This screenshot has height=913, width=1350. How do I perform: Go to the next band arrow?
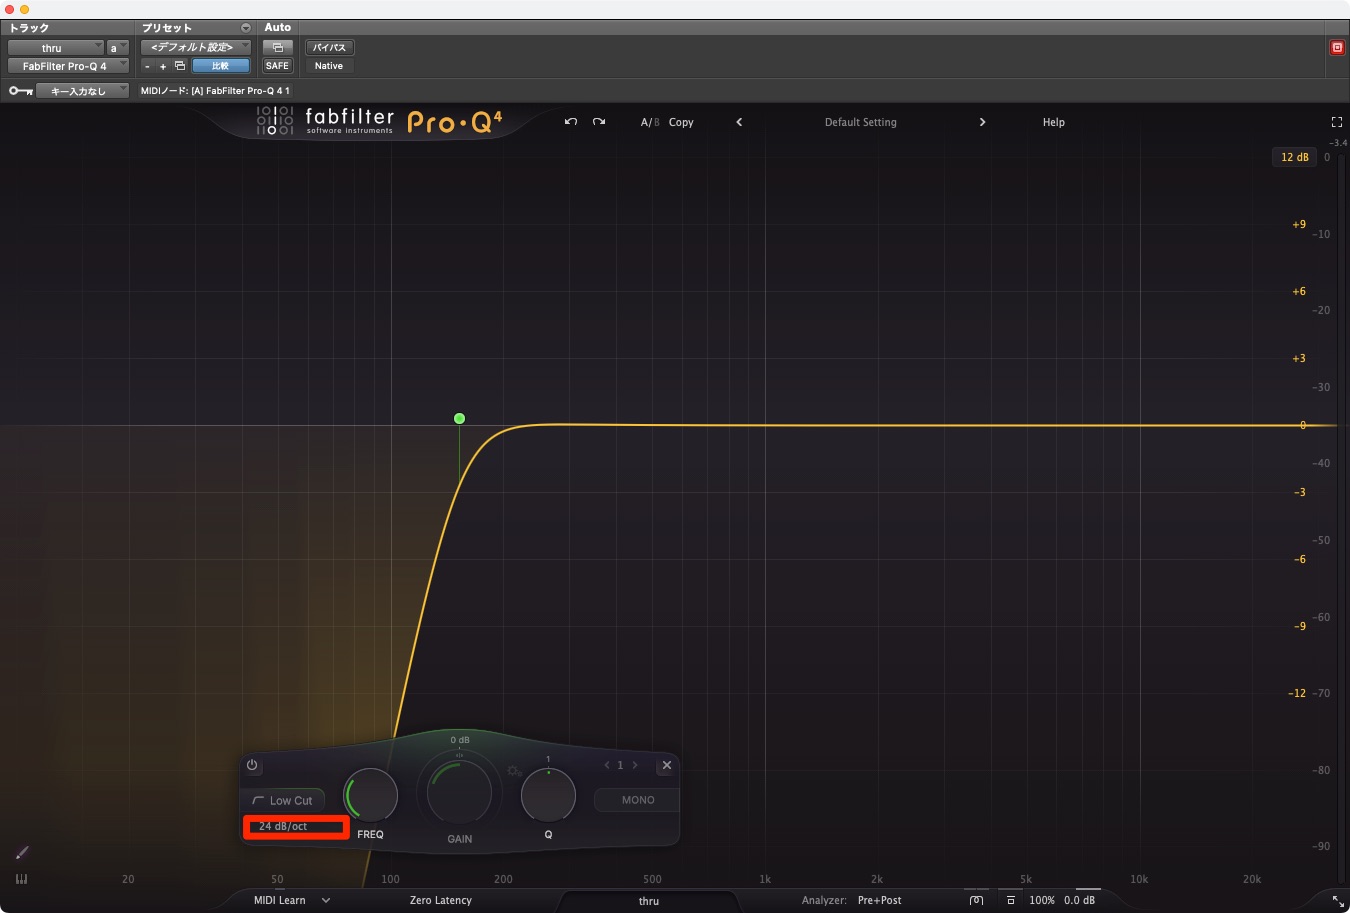[x=634, y=765]
